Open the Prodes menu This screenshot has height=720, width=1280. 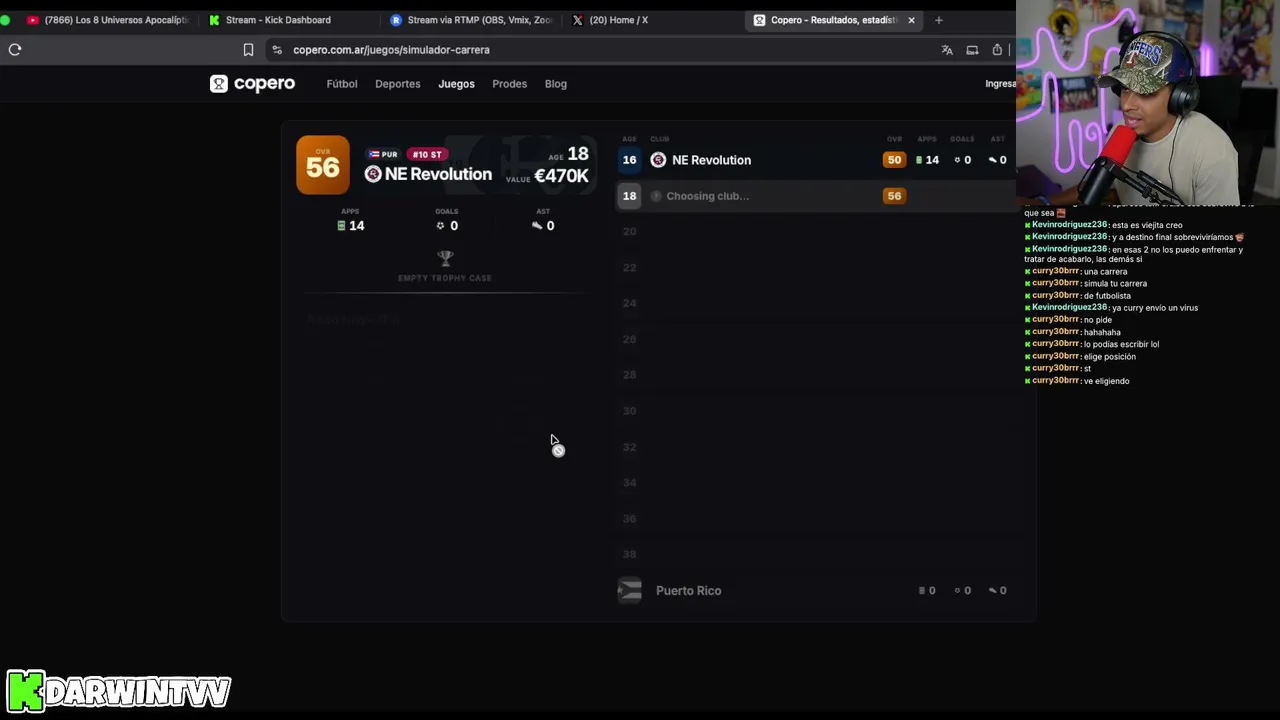coord(510,84)
